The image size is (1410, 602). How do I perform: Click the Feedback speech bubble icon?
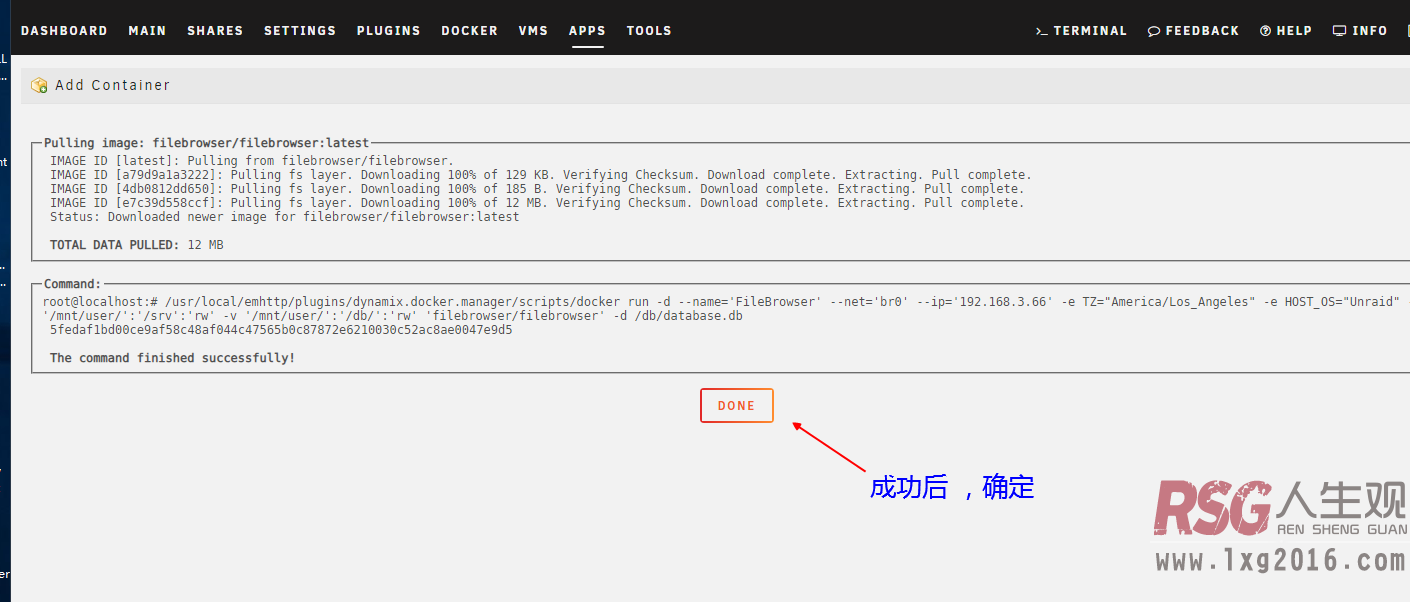(1154, 31)
